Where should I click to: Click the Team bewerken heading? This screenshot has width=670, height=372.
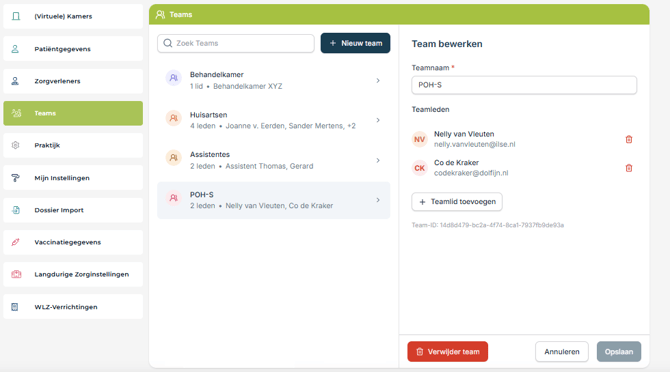click(x=447, y=44)
